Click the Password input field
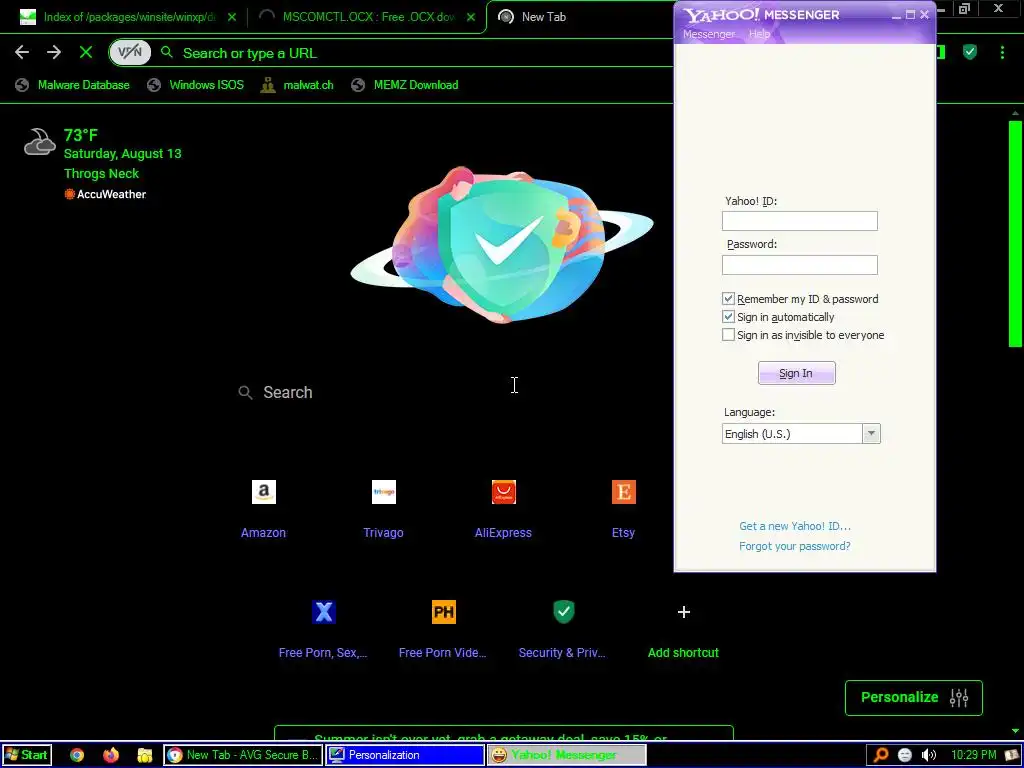 click(799, 264)
